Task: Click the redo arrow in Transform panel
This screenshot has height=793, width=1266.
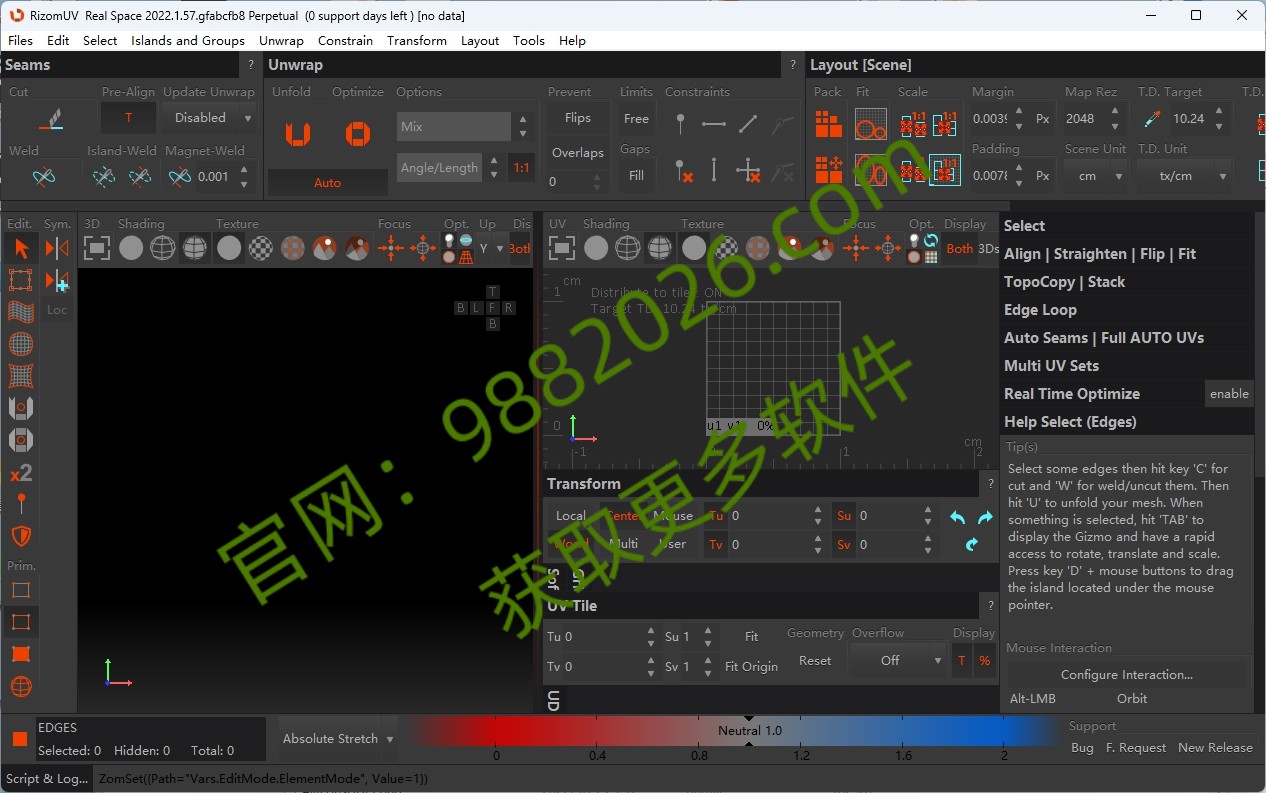Action: click(985, 517)
